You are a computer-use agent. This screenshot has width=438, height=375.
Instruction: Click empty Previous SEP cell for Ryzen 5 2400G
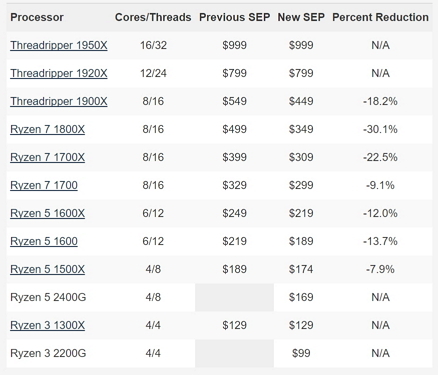(234, 297)
